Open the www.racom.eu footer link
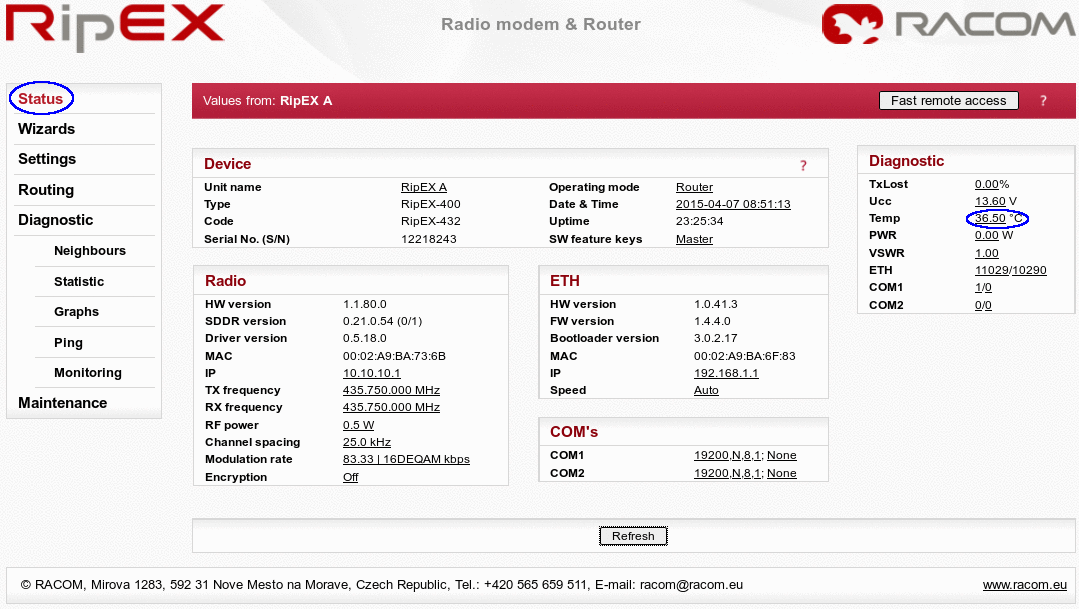 1024,585
